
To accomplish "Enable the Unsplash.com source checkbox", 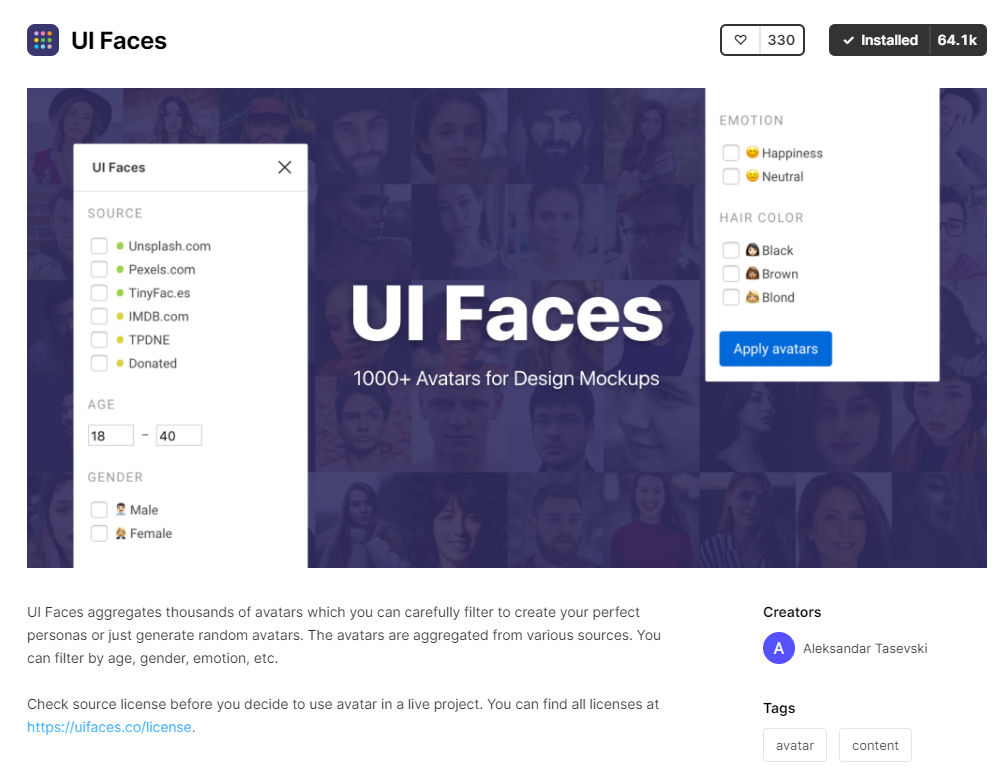I will click(x=99, y=246).
